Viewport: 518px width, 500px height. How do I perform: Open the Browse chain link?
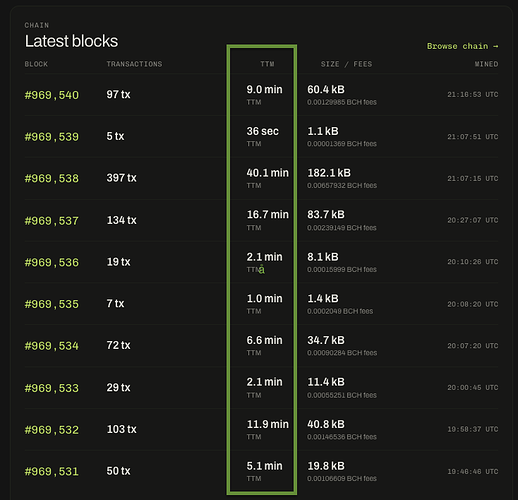point(462,46)
